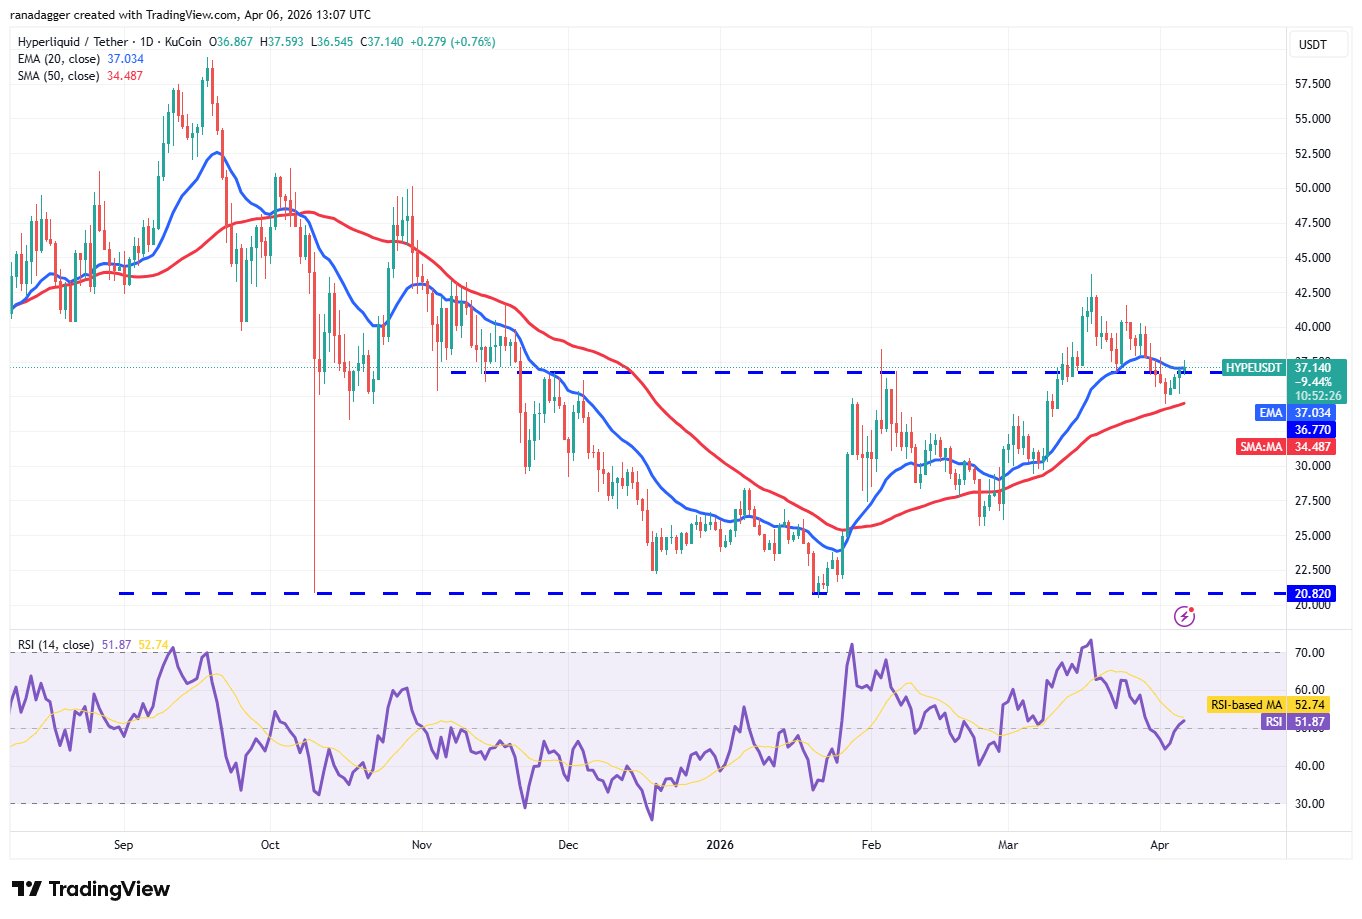Select the HYPEUSDT price tag
Screen dimensions: 1362x919
1253,368
